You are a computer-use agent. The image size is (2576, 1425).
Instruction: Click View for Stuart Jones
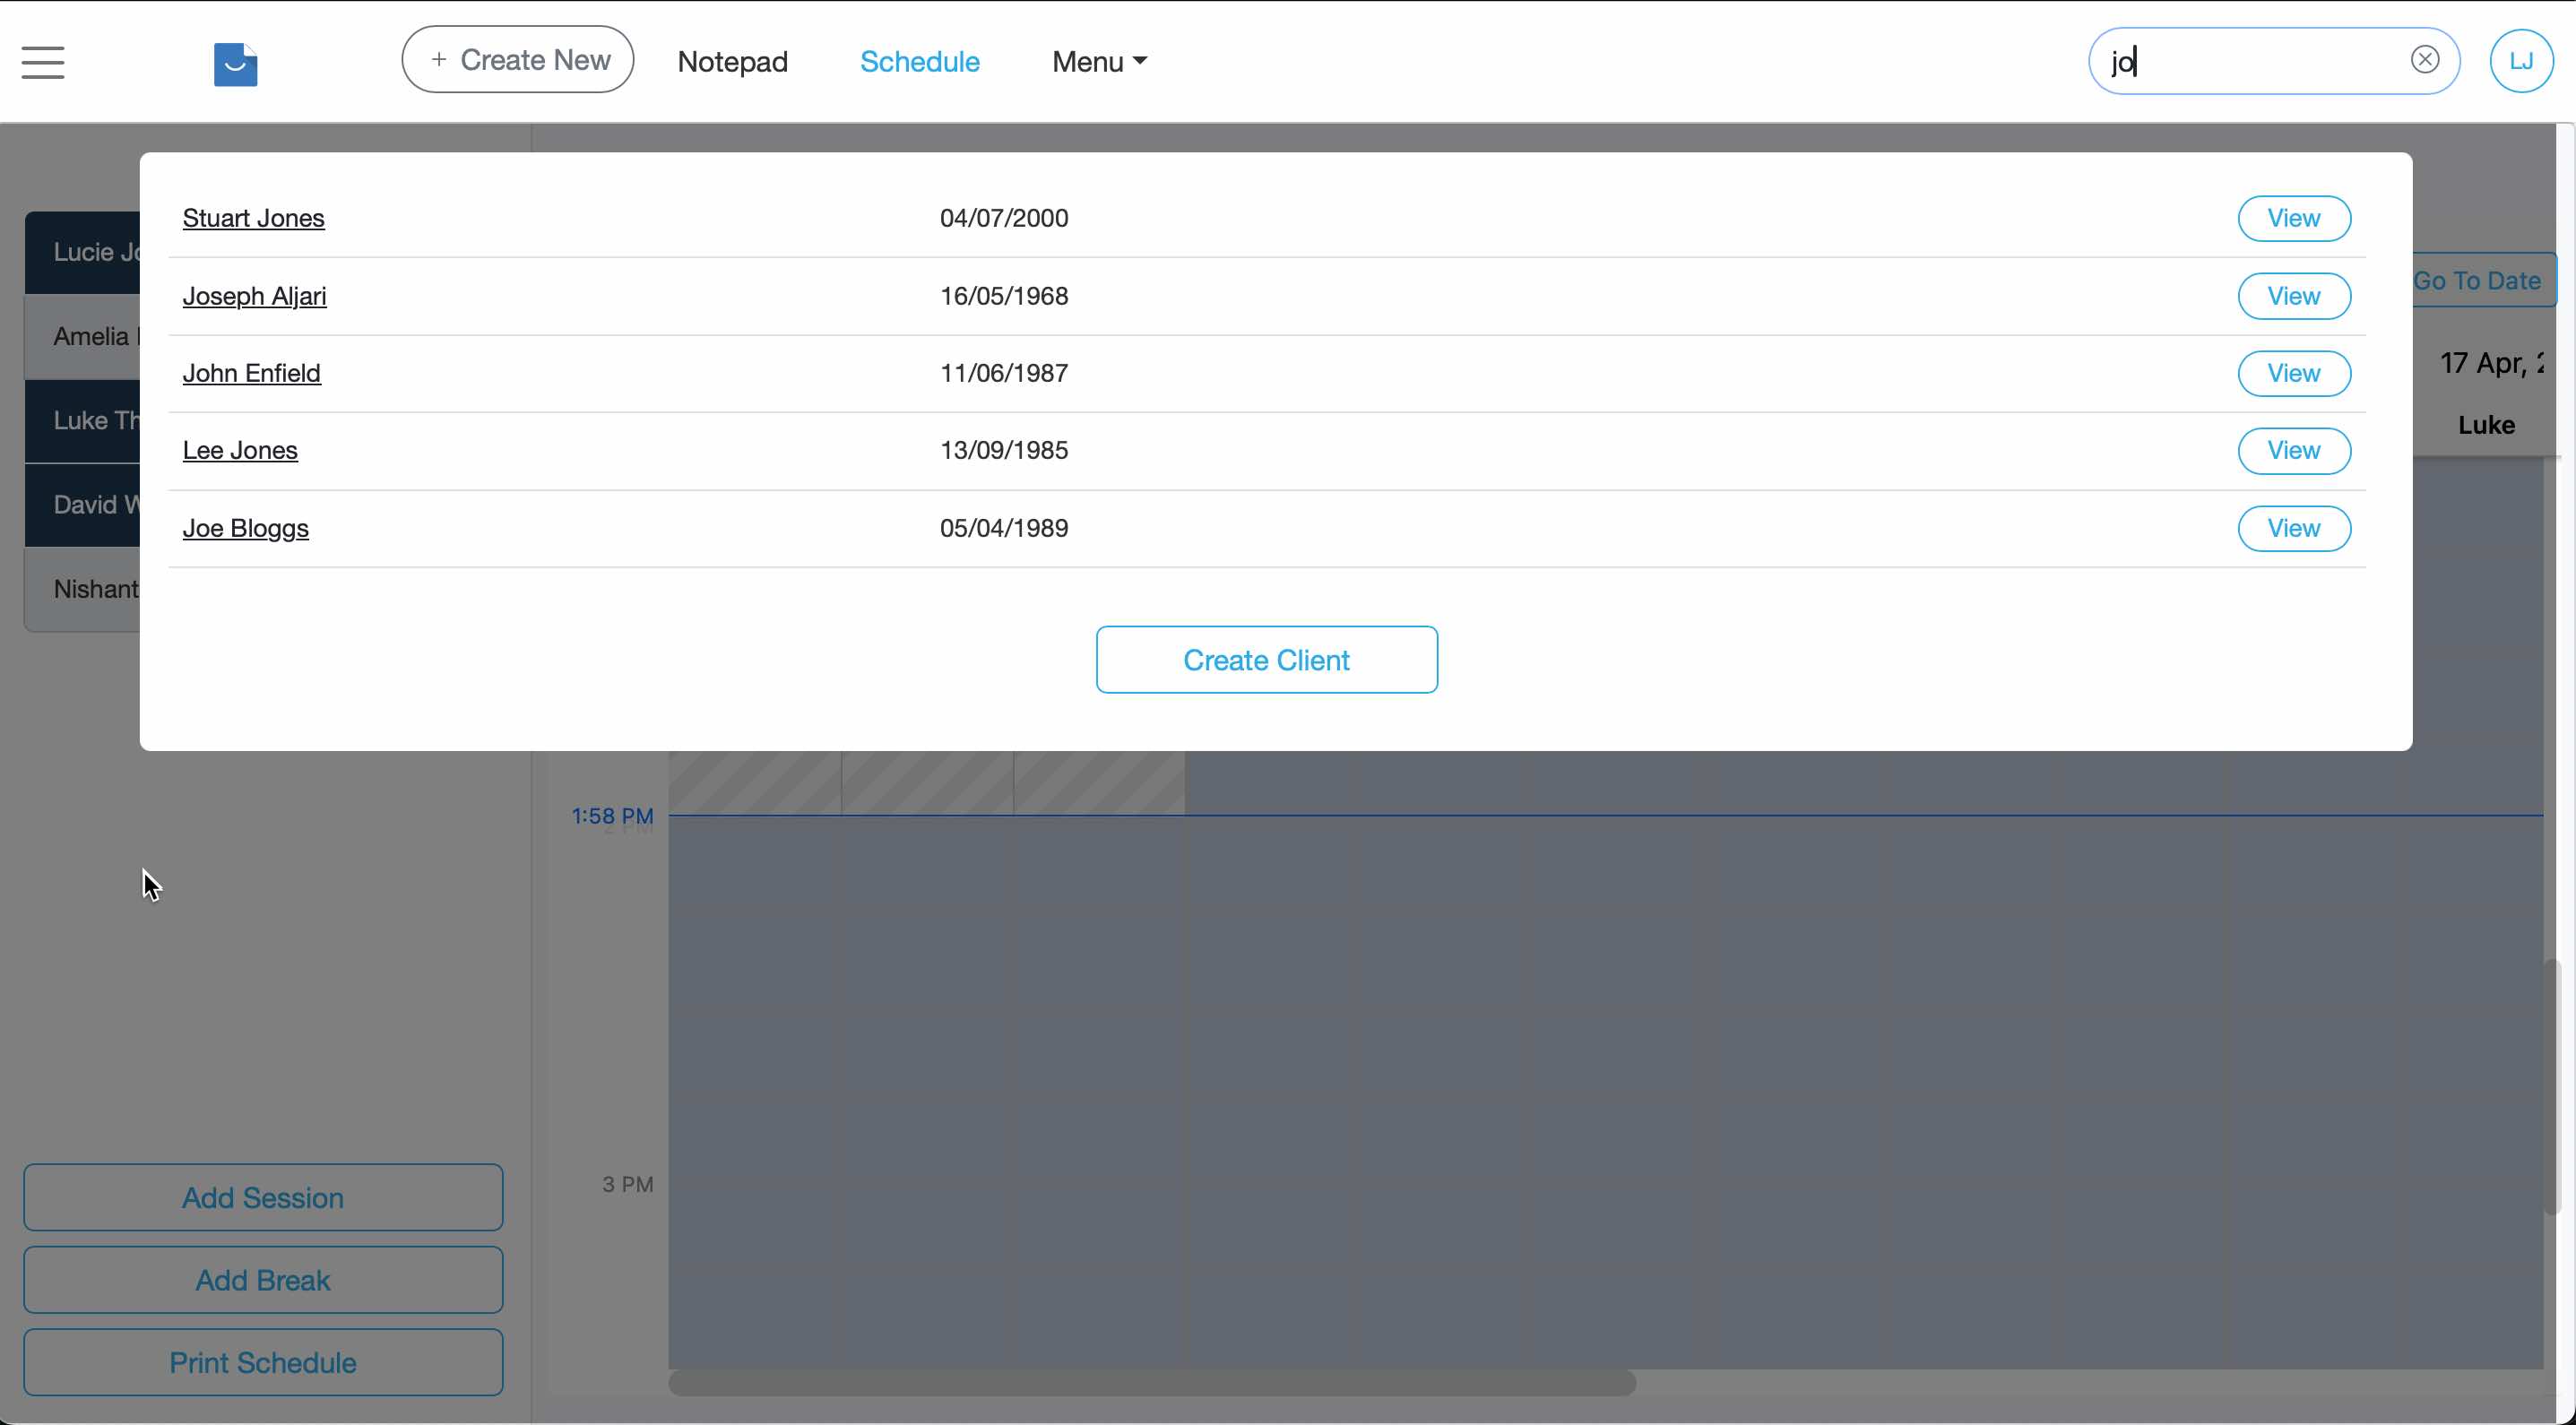coord(2293,218)
